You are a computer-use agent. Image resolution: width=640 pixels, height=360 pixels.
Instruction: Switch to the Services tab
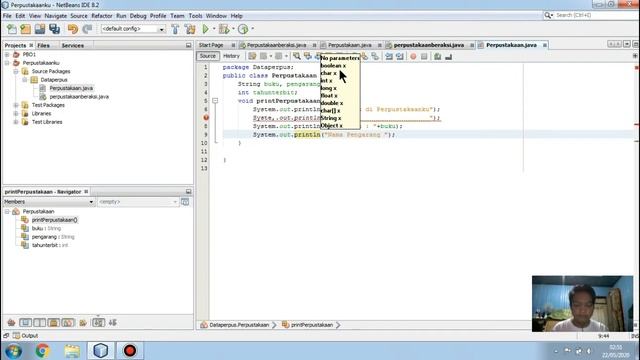(73, 45)
